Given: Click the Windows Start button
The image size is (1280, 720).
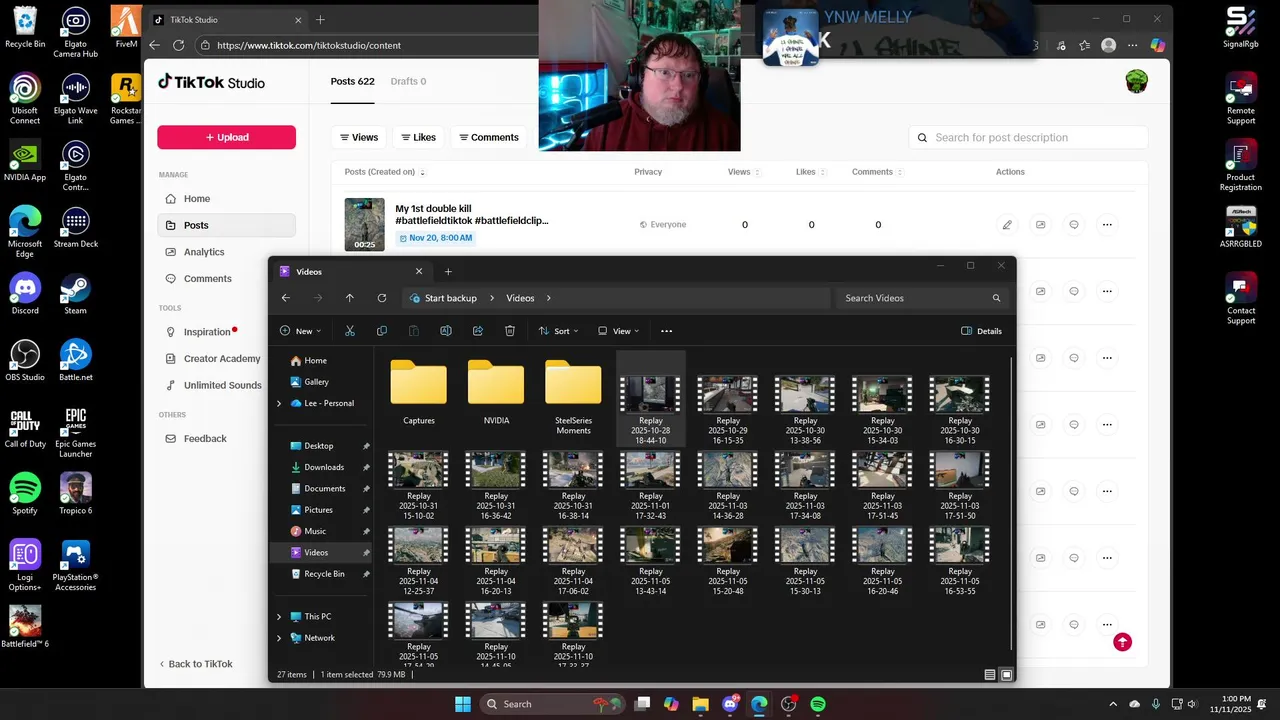Looking at the screenshot, I should click(x=463, y=704).
